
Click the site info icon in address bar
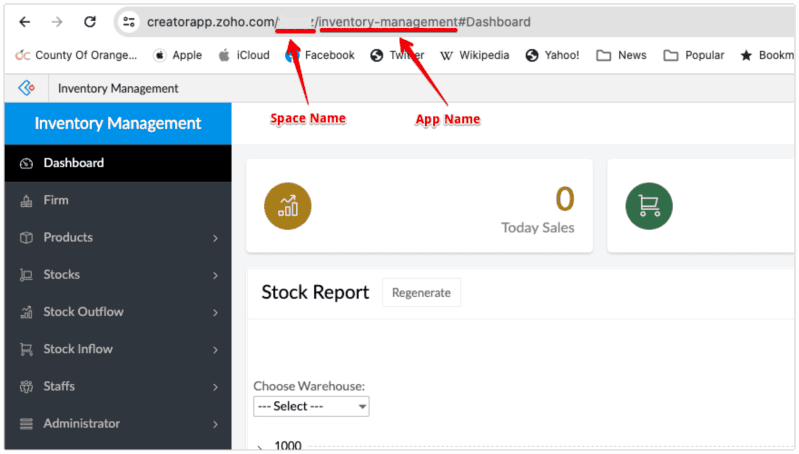pos(128,21)
